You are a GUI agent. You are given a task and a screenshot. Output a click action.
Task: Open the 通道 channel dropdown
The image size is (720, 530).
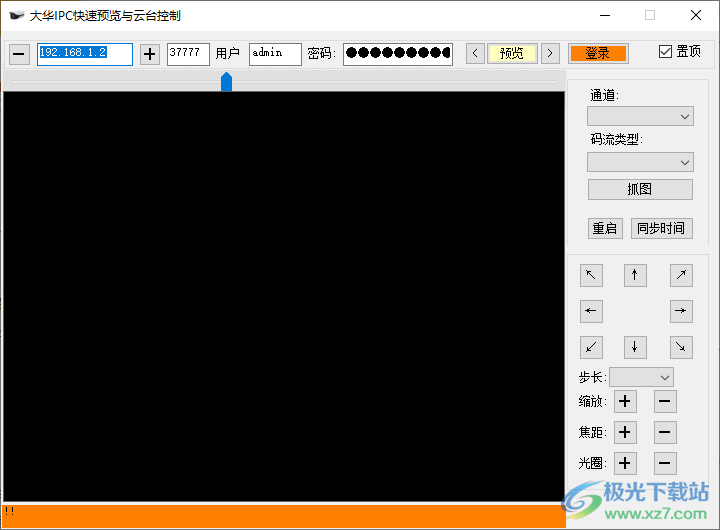tap(640, 116)
